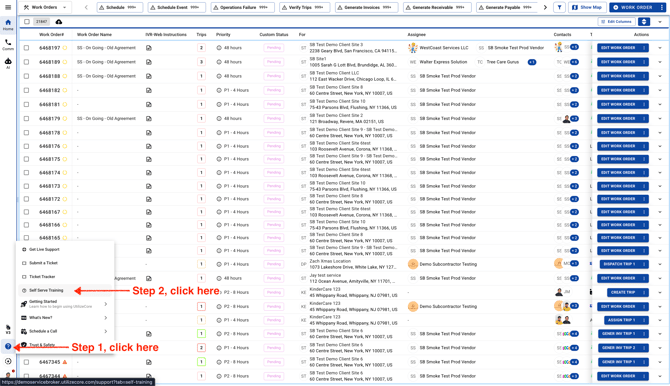Viewport: 670px width, 386px height.
Task: Click the sidebar icon above the help icon
Action: 8,329
